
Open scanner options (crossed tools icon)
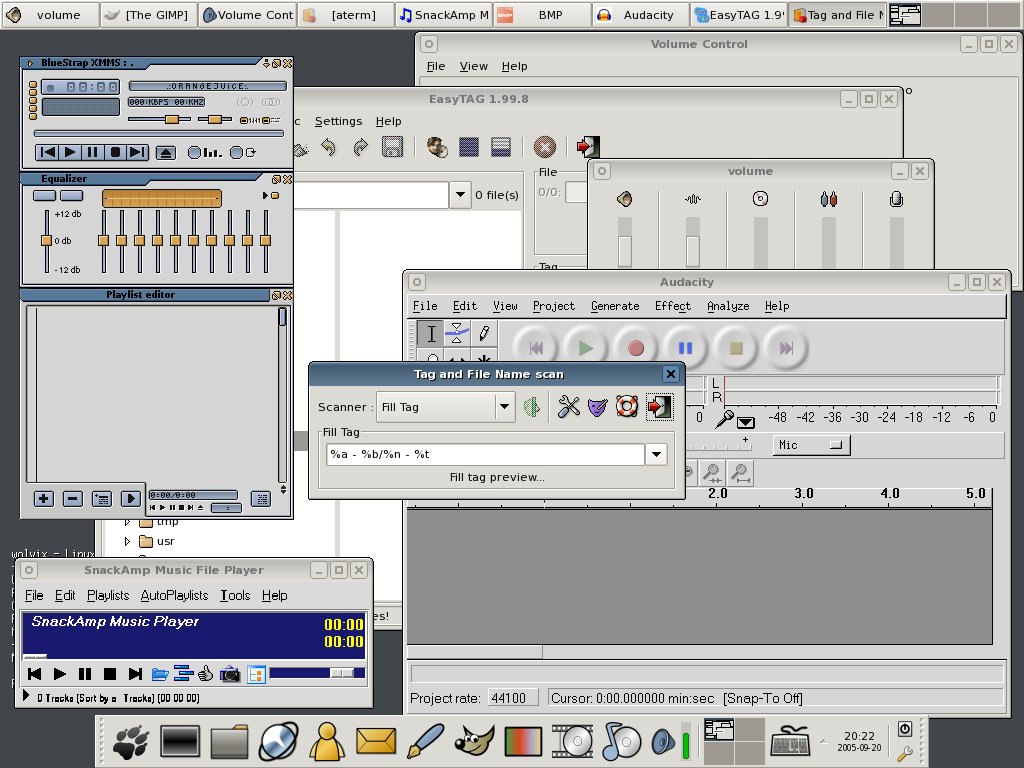[569, 407]
